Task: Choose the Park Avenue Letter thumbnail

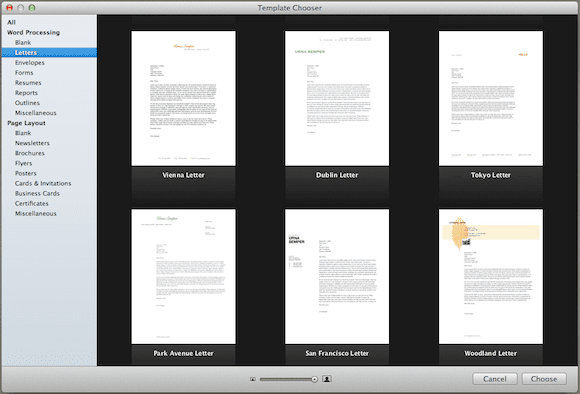Action: (x=183, y=276)
